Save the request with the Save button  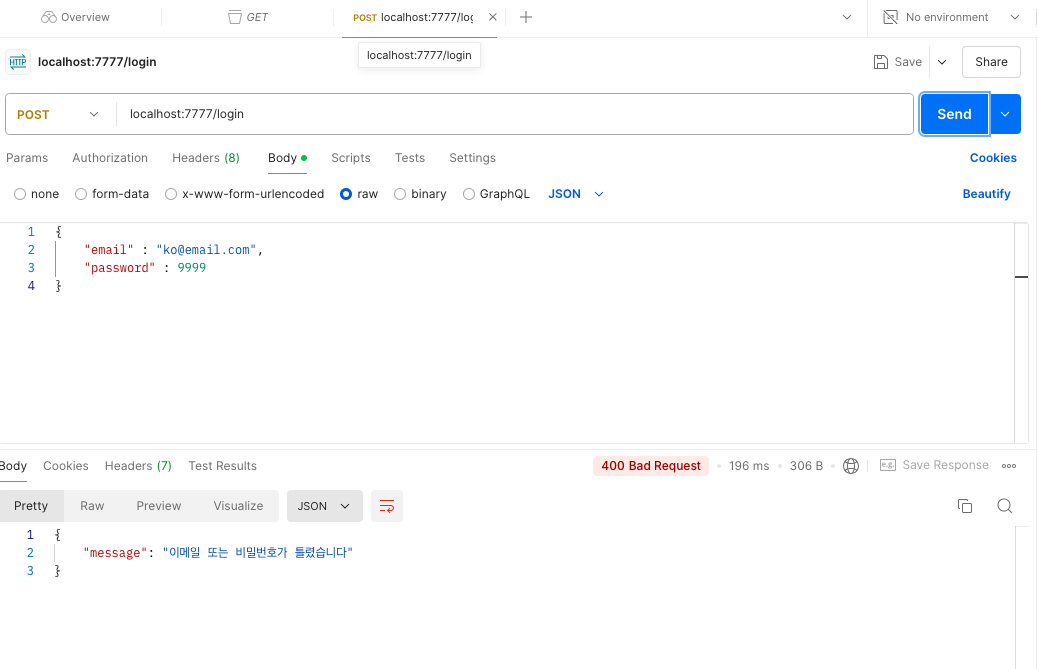click(898, 62)
